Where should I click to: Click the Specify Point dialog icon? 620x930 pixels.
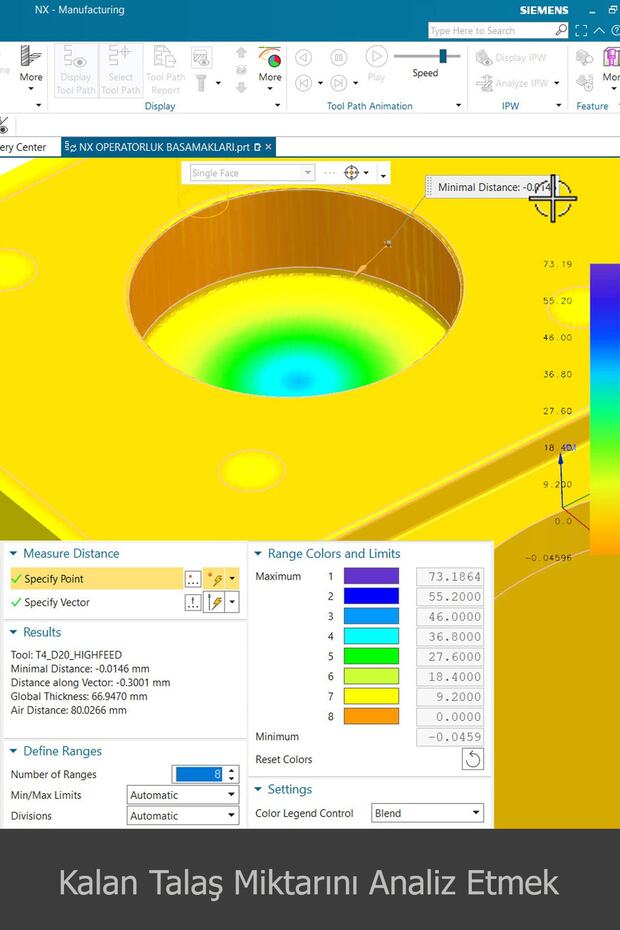pos(193,579)
